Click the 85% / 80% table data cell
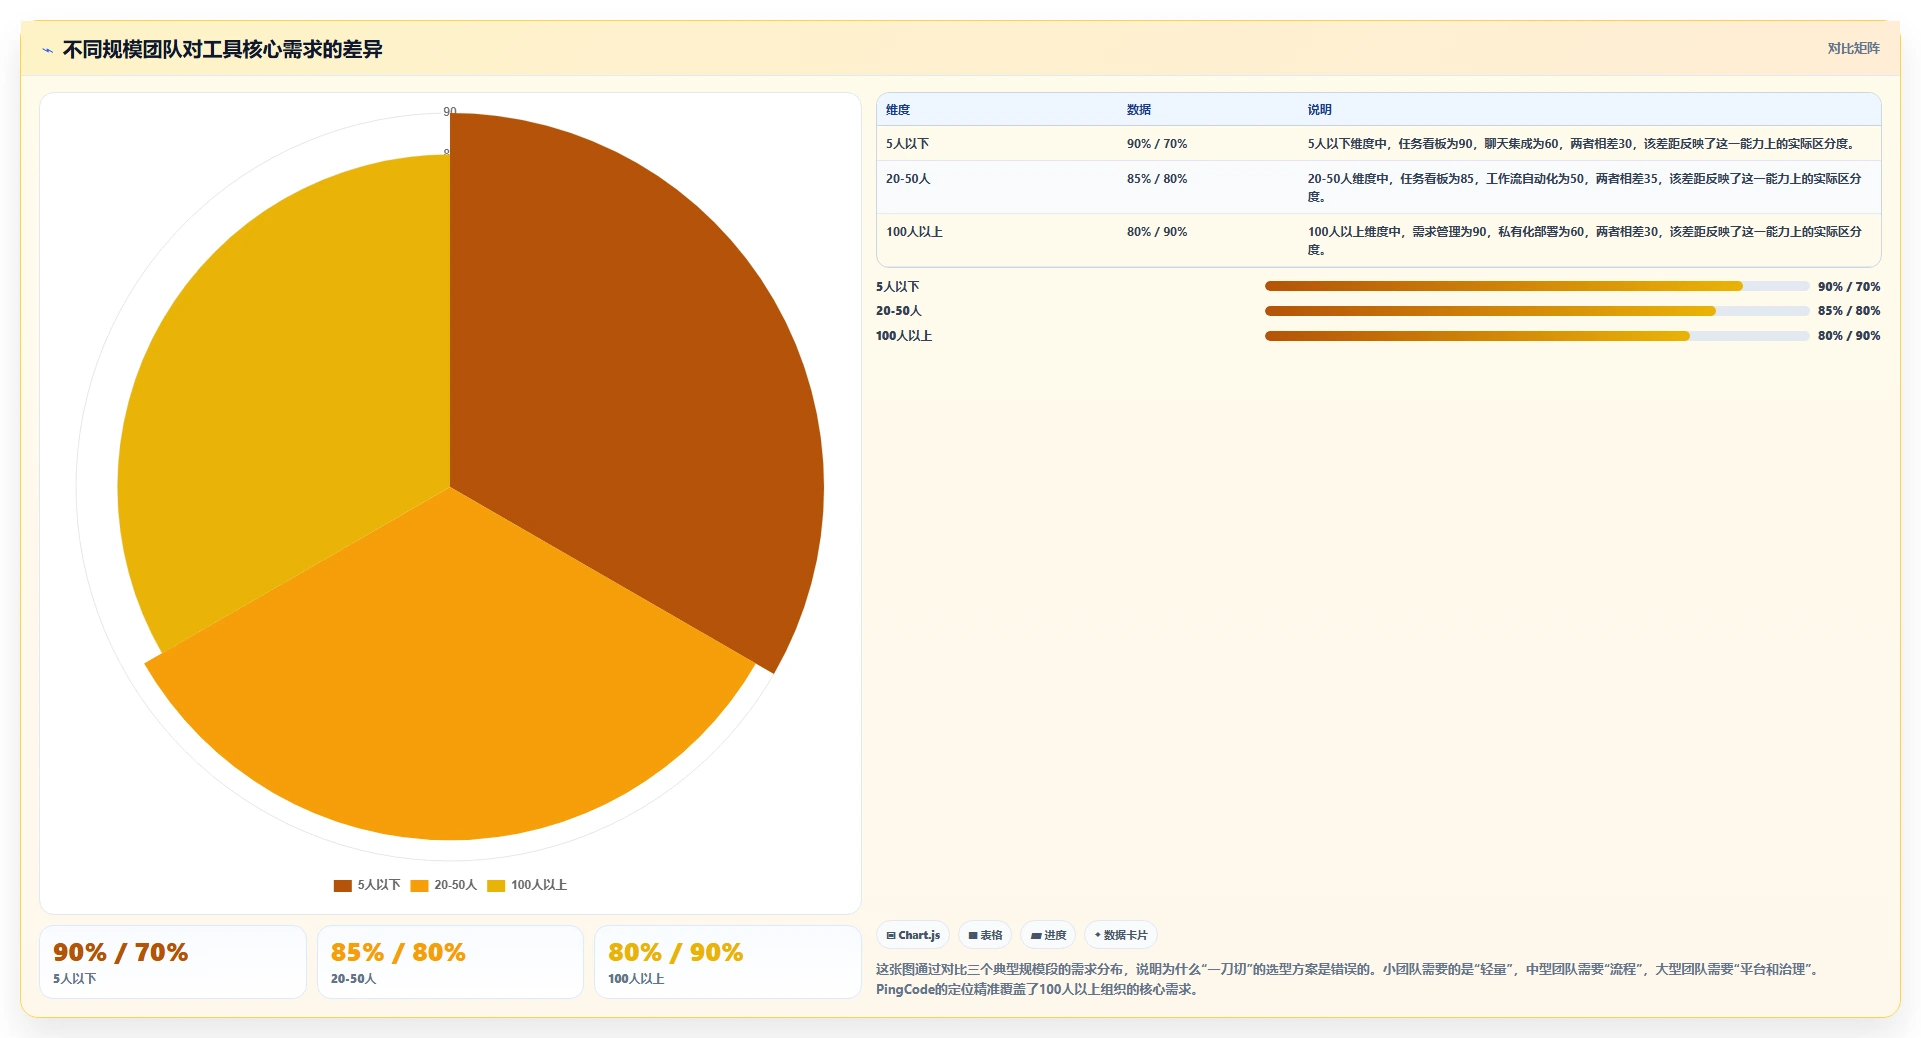This screenshot has width=1921, height=1038. pos(1157,179)
